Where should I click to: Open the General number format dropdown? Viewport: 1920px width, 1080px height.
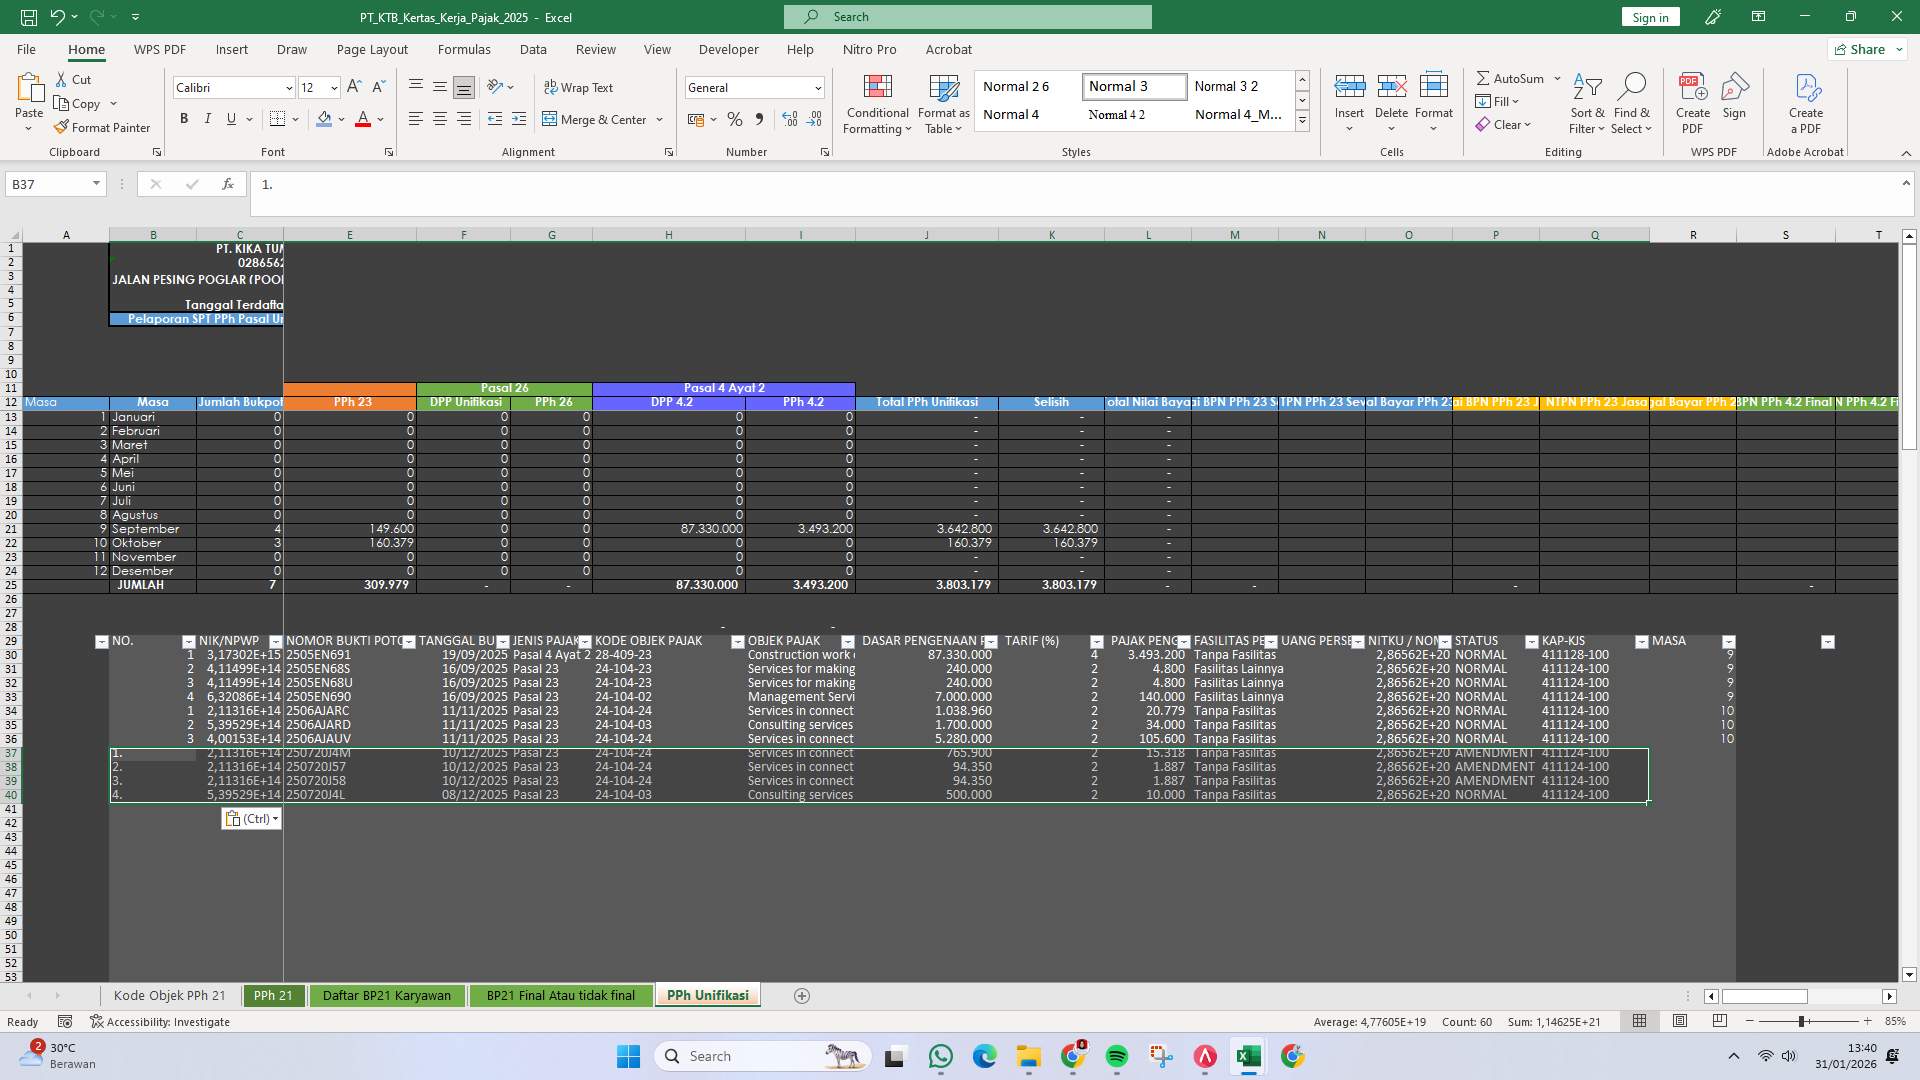(816, 88)
